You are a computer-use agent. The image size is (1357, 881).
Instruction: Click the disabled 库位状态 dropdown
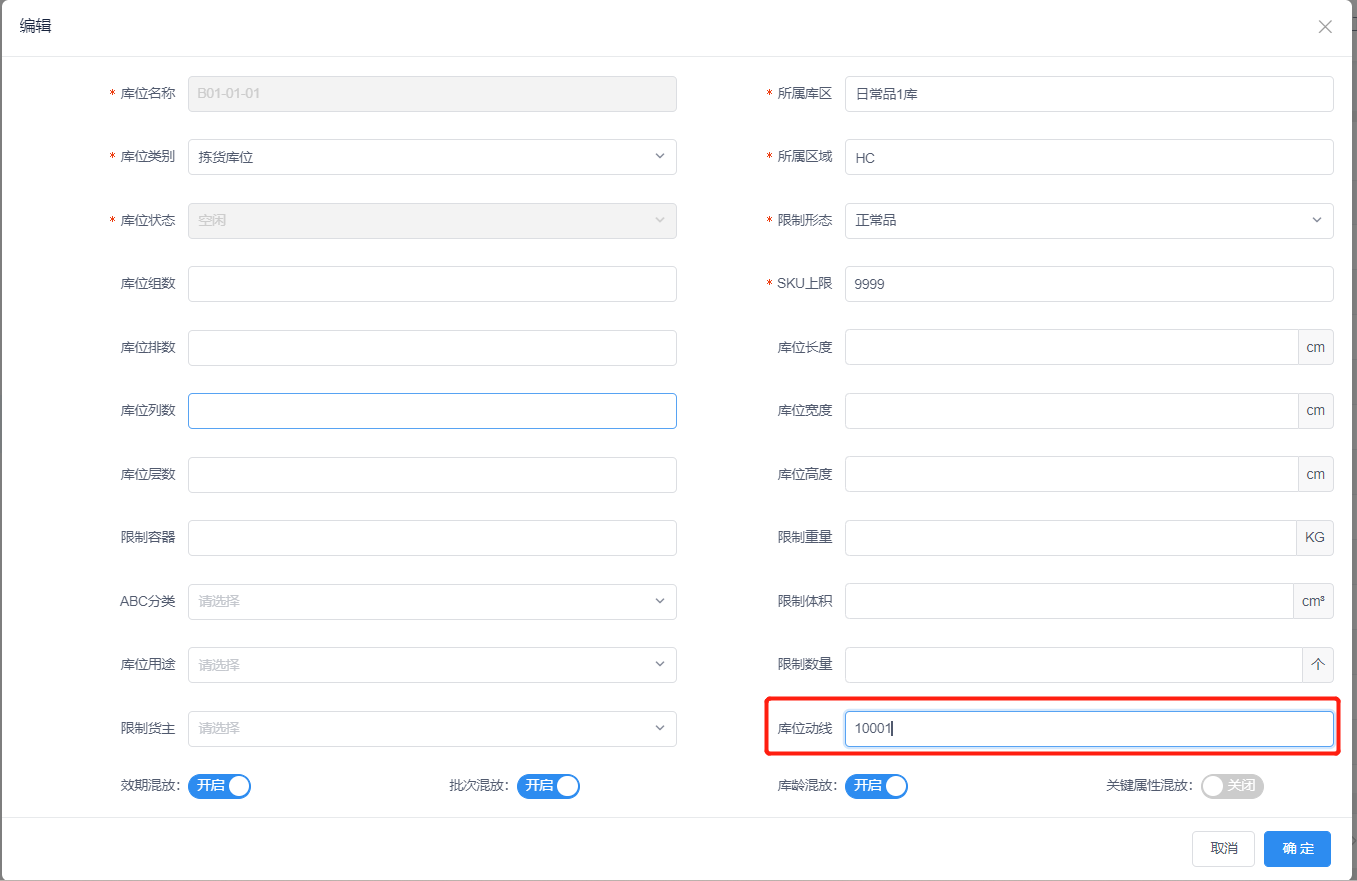click(432, 221)
